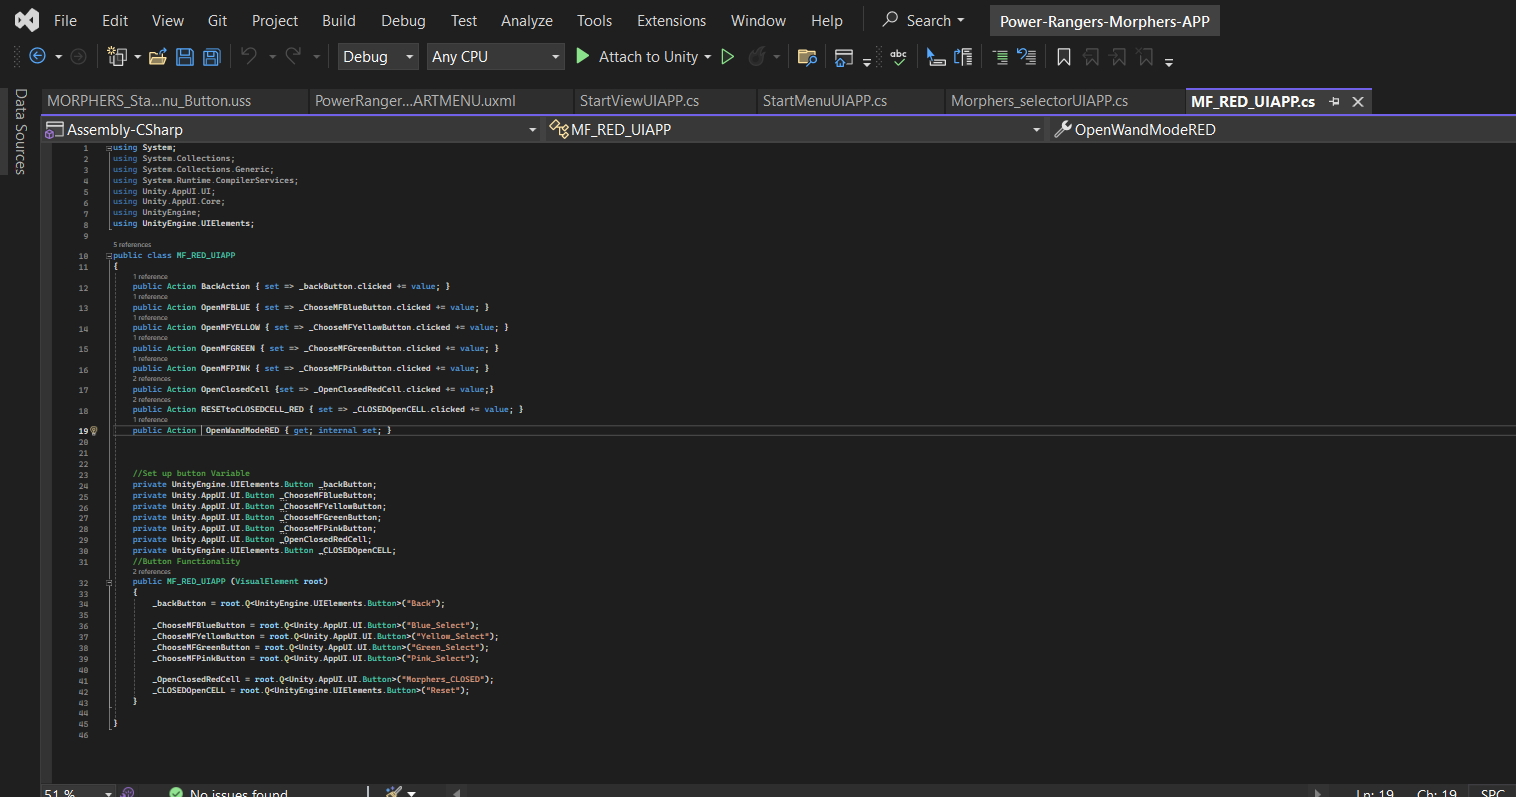Toggle a bookmark on the current line
The image size is (1516, 797).
coord(1064,57)
